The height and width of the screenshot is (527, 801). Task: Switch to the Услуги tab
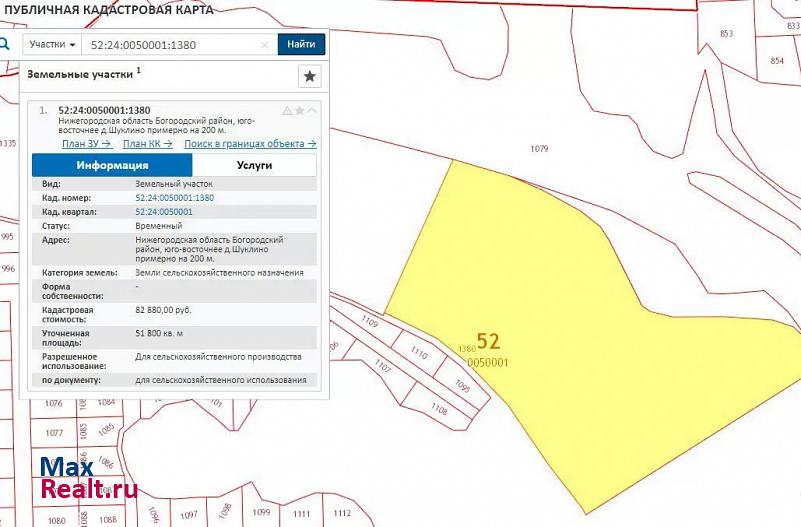pos(254,165)
